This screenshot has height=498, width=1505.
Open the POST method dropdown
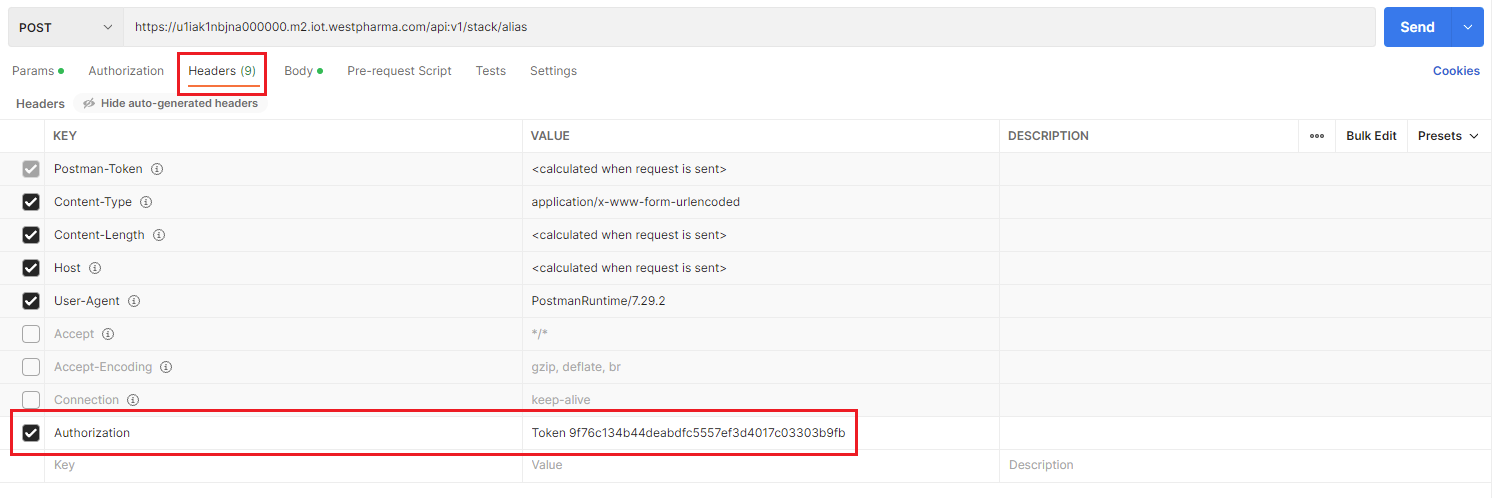click(66, 27)
